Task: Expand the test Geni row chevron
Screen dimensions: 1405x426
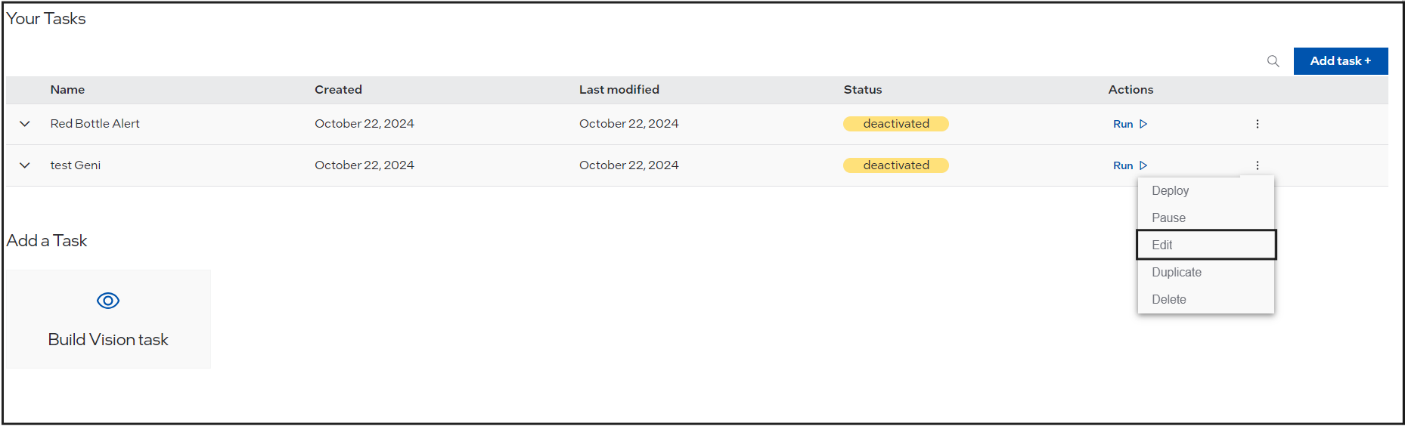Action: [25, 166]
